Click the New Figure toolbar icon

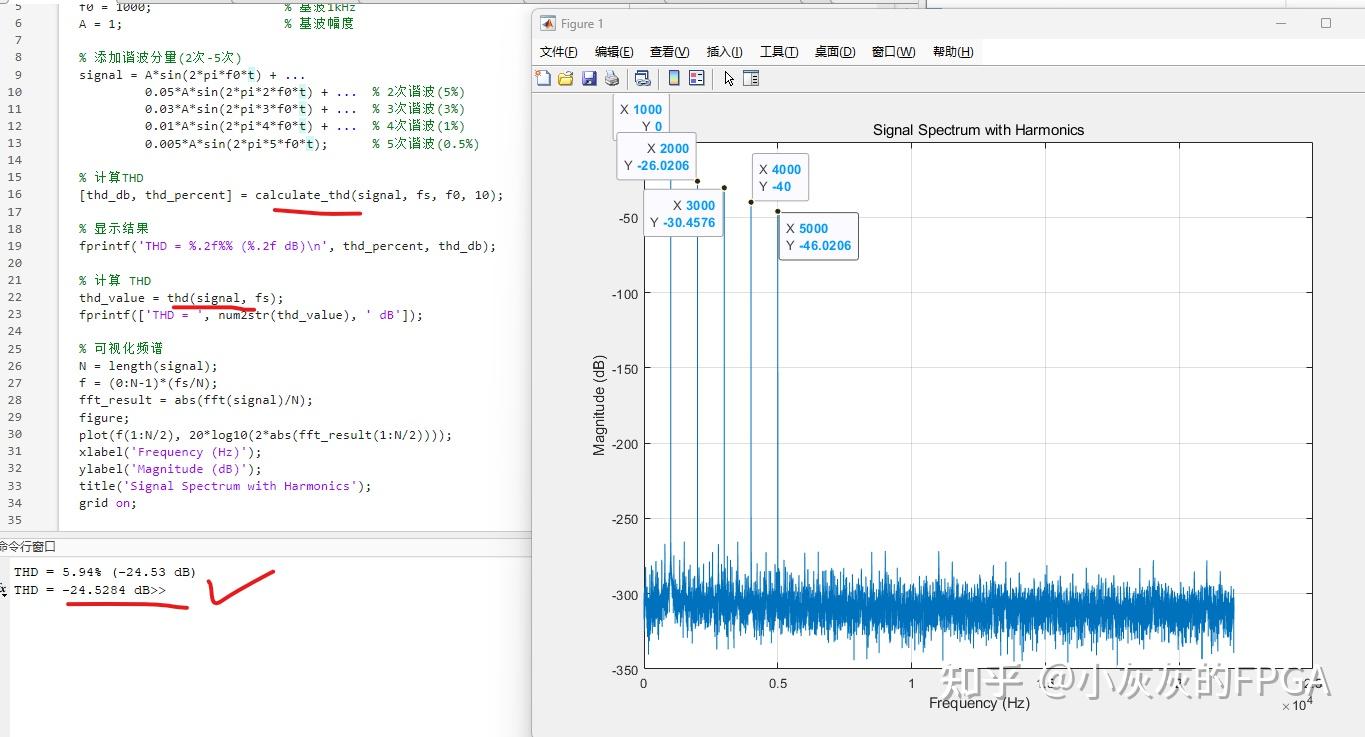543,78
